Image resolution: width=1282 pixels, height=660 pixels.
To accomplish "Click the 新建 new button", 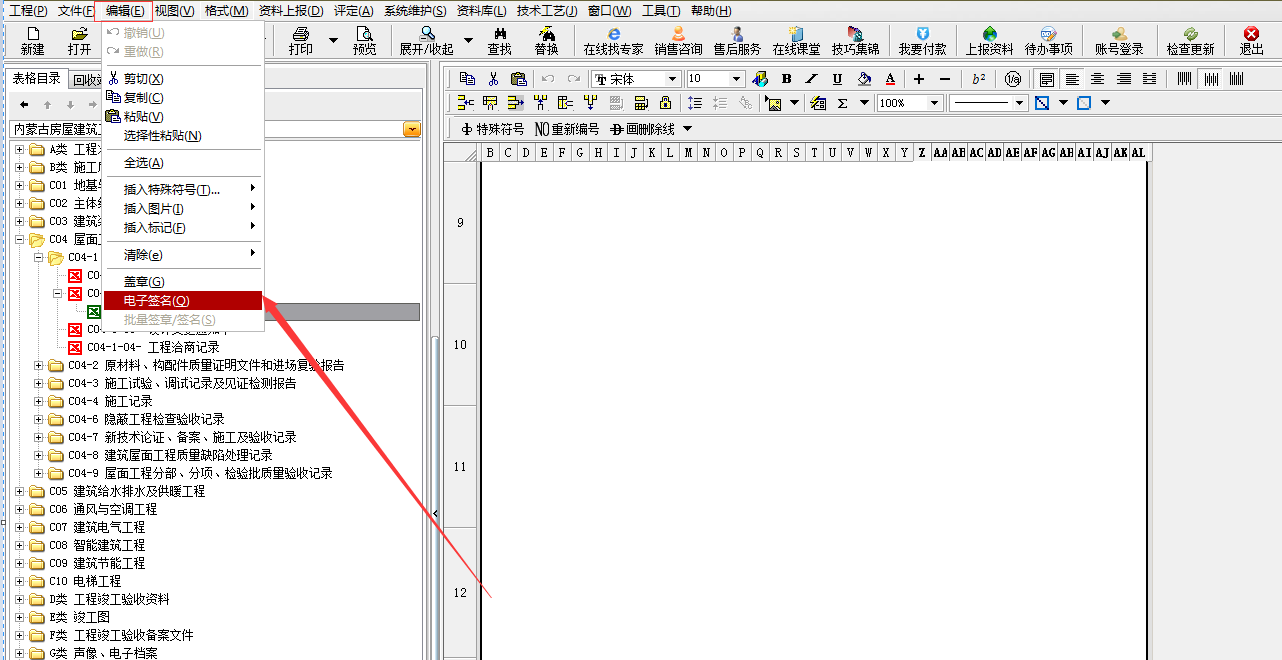I will pyautogui.click(x=32, y=40).
